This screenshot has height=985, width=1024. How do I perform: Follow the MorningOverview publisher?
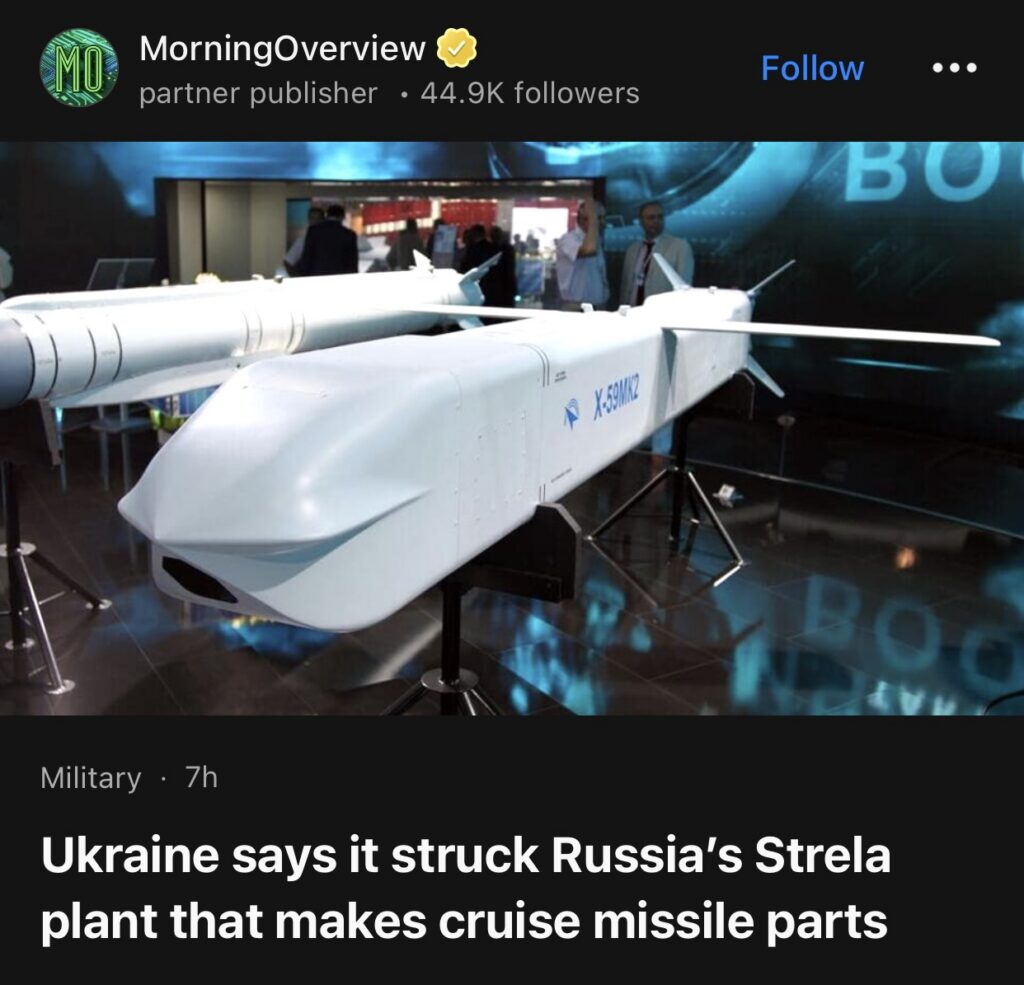[812, 68]
